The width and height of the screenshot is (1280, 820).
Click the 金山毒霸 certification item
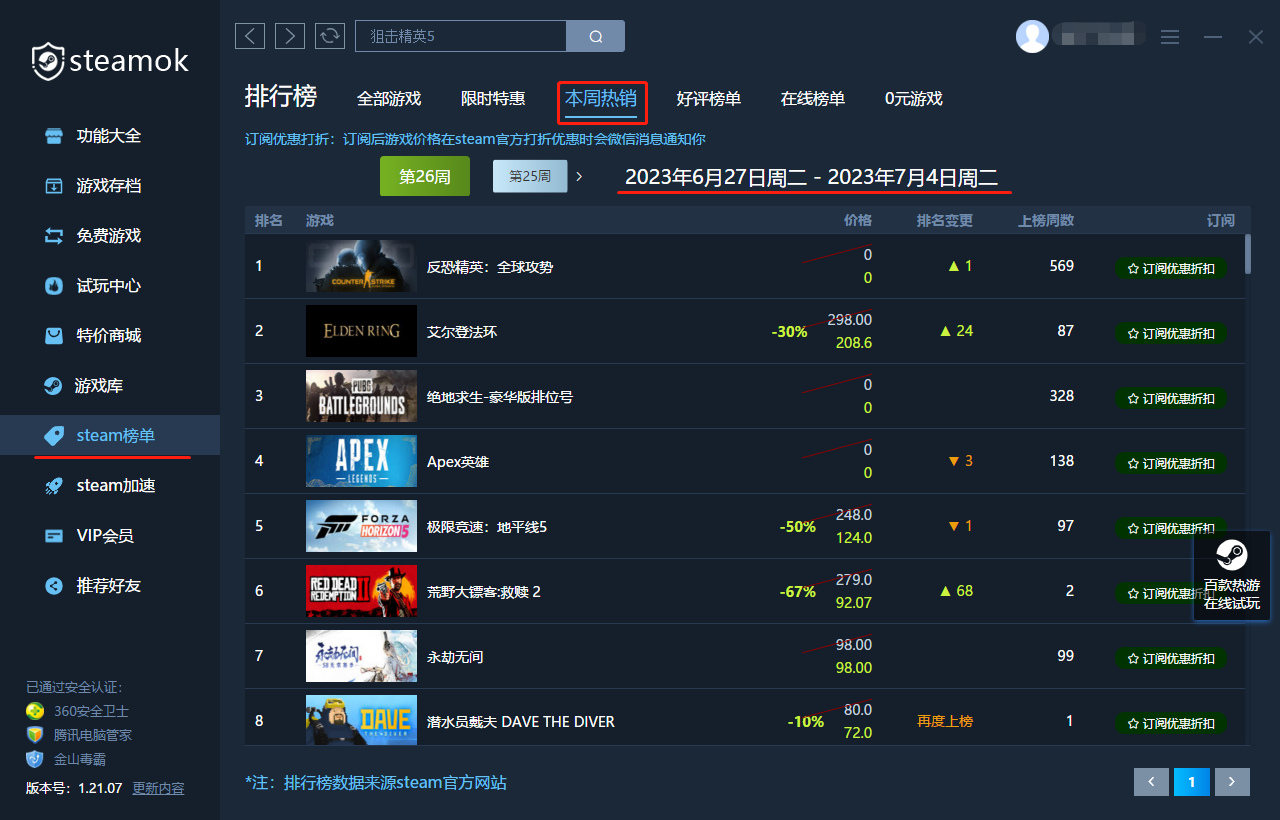click(x=67, y=759)
